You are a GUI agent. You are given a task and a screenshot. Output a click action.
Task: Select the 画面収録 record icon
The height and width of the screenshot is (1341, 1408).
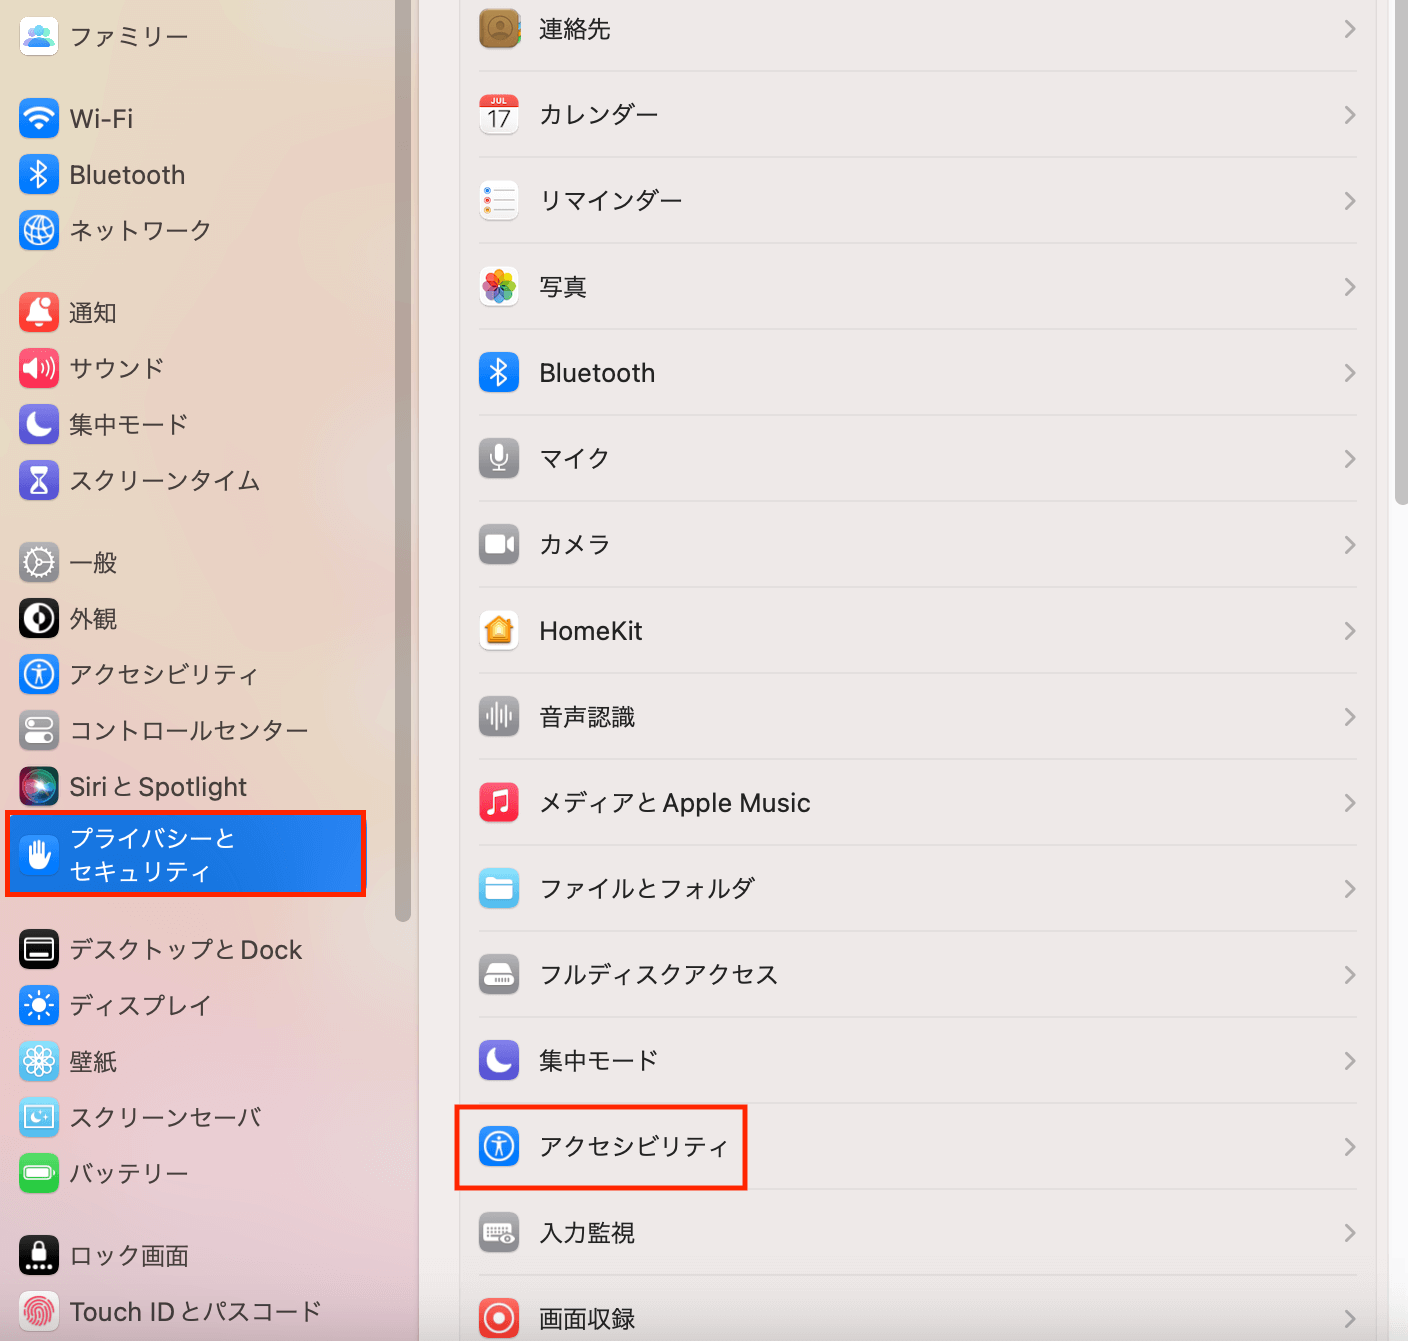(x=499, y=1318)
